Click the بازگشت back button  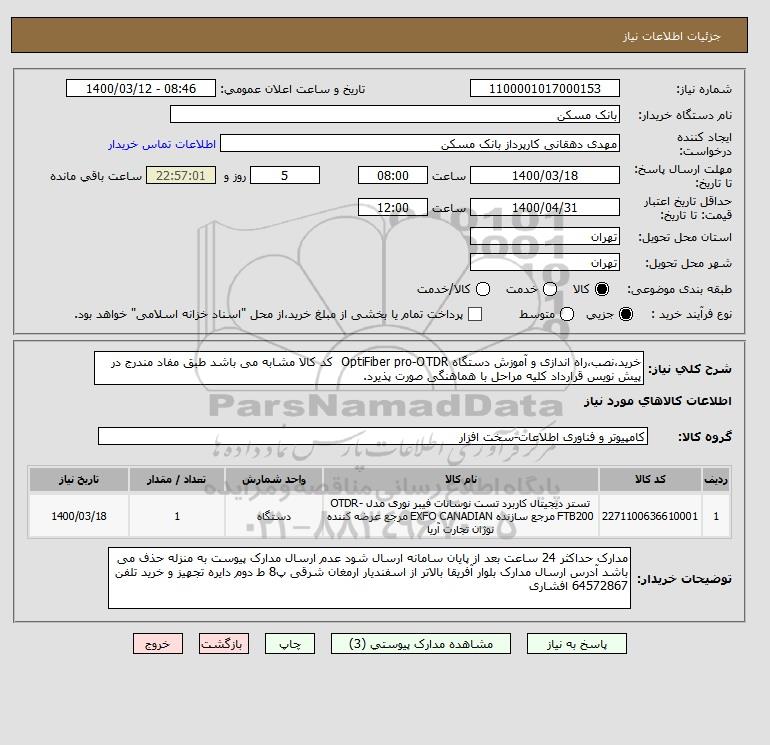[224, 644]
